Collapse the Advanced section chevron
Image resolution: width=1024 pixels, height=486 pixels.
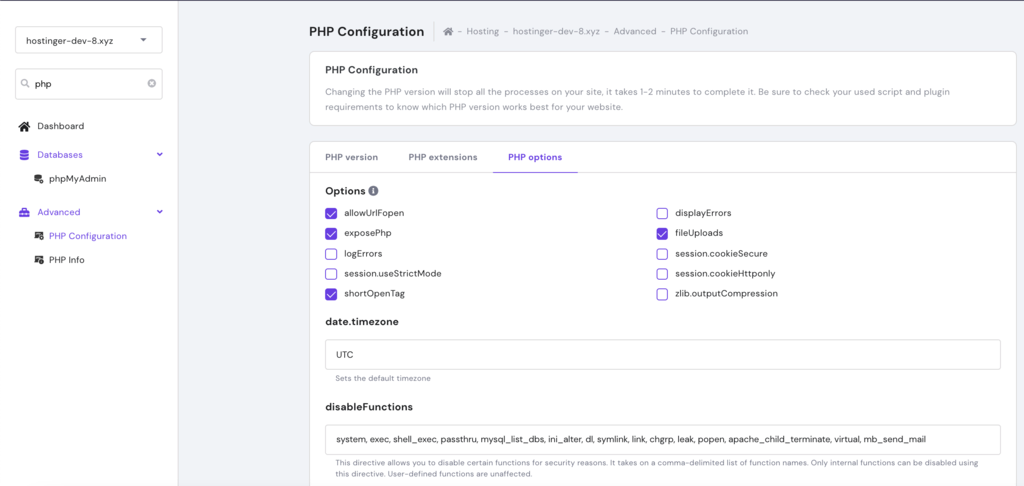click(159, 212)
